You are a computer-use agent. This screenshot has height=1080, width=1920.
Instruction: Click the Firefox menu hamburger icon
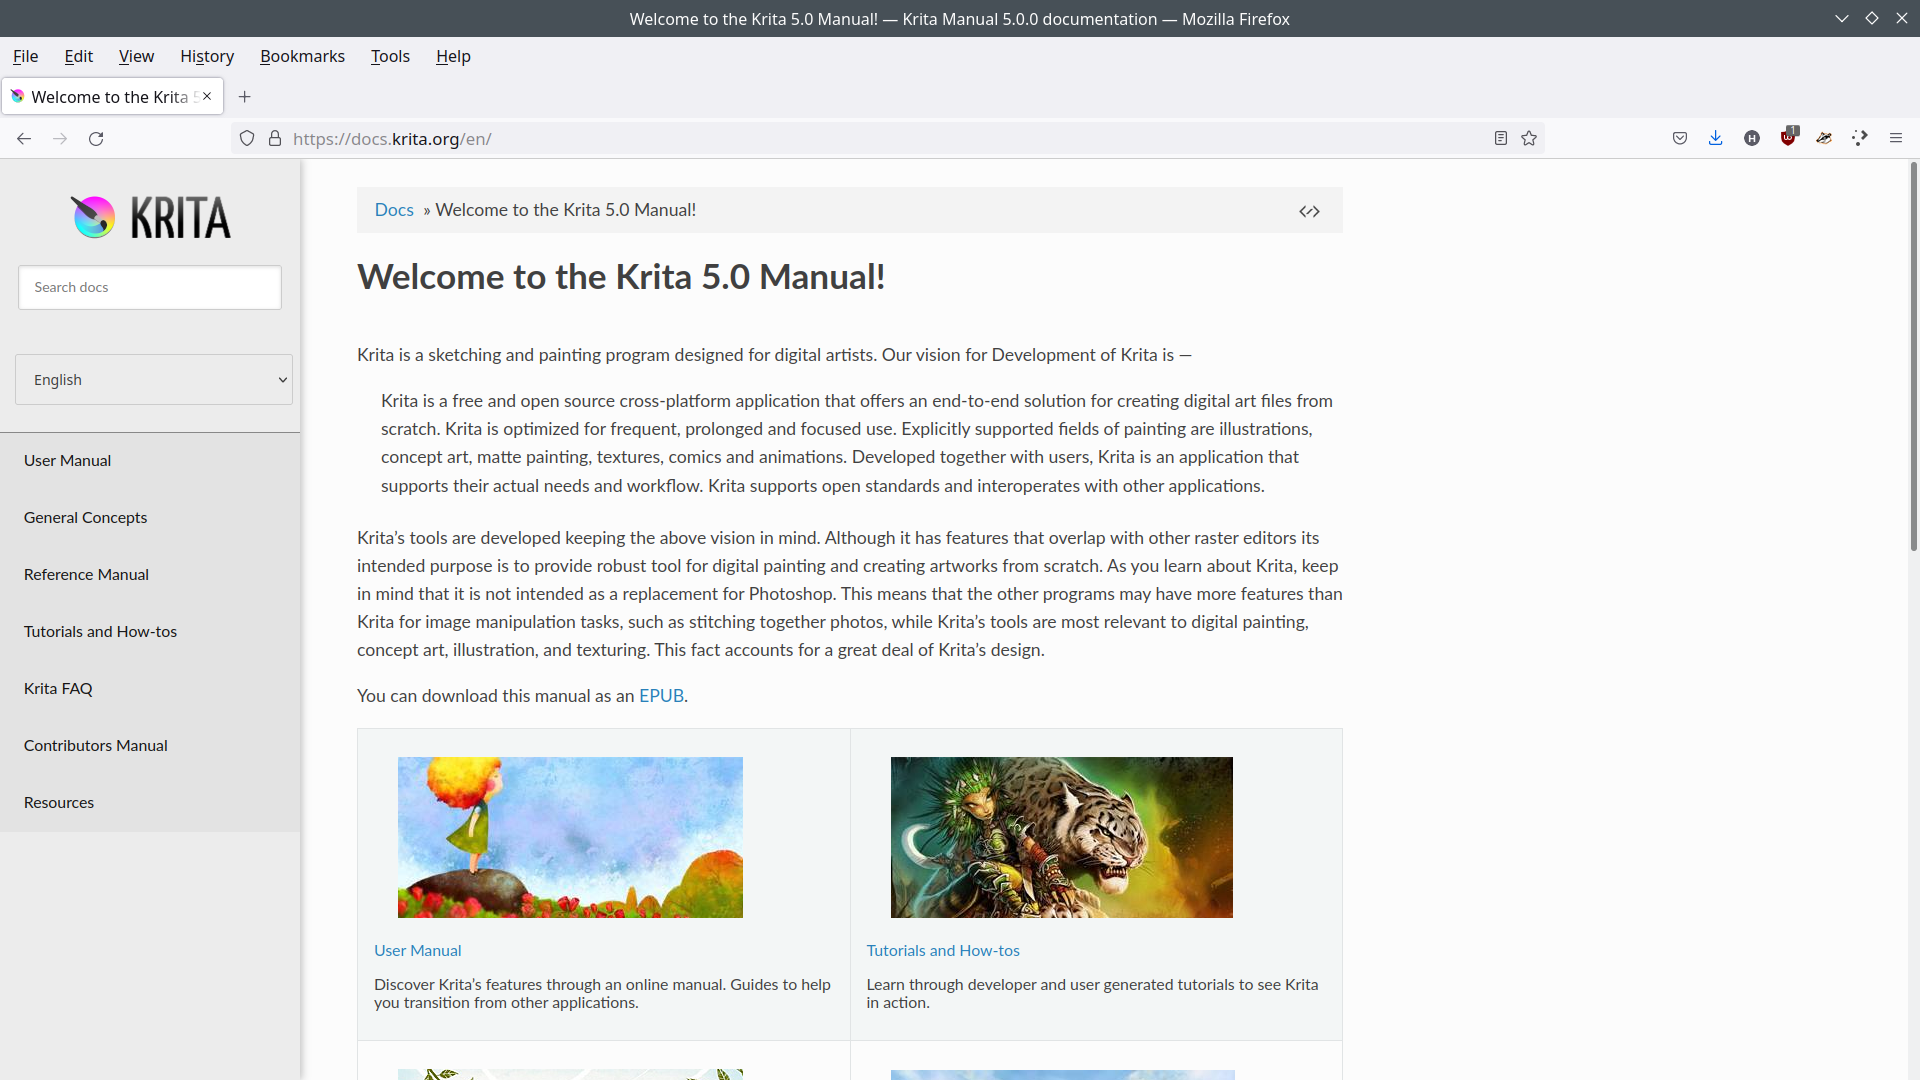(1895, 137)
